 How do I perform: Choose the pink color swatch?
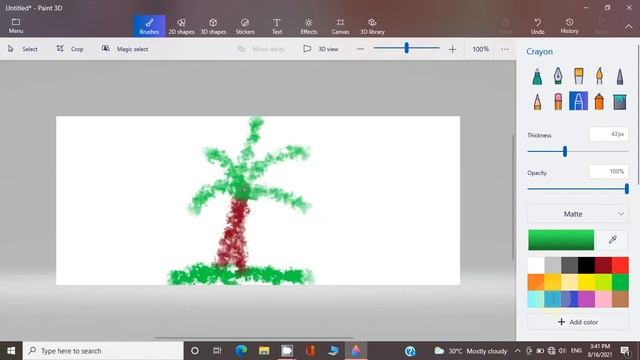tap(603, 299)
